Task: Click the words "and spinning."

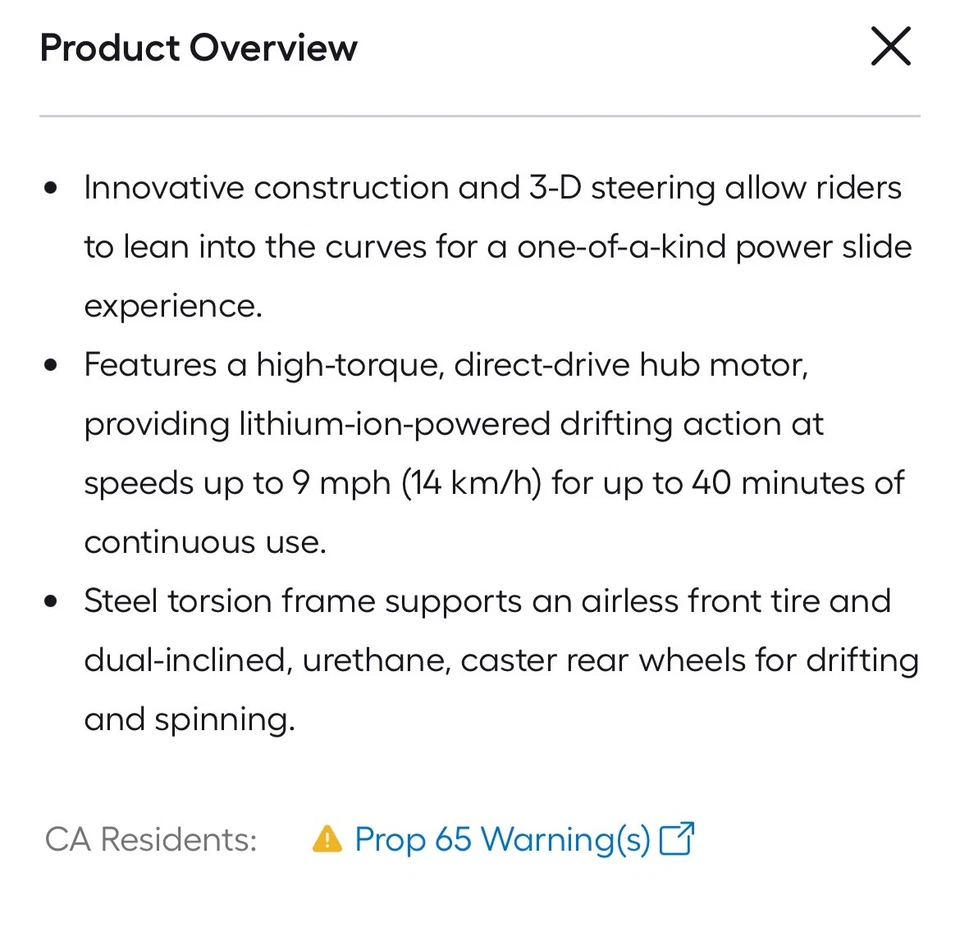Action: (190, 719)
